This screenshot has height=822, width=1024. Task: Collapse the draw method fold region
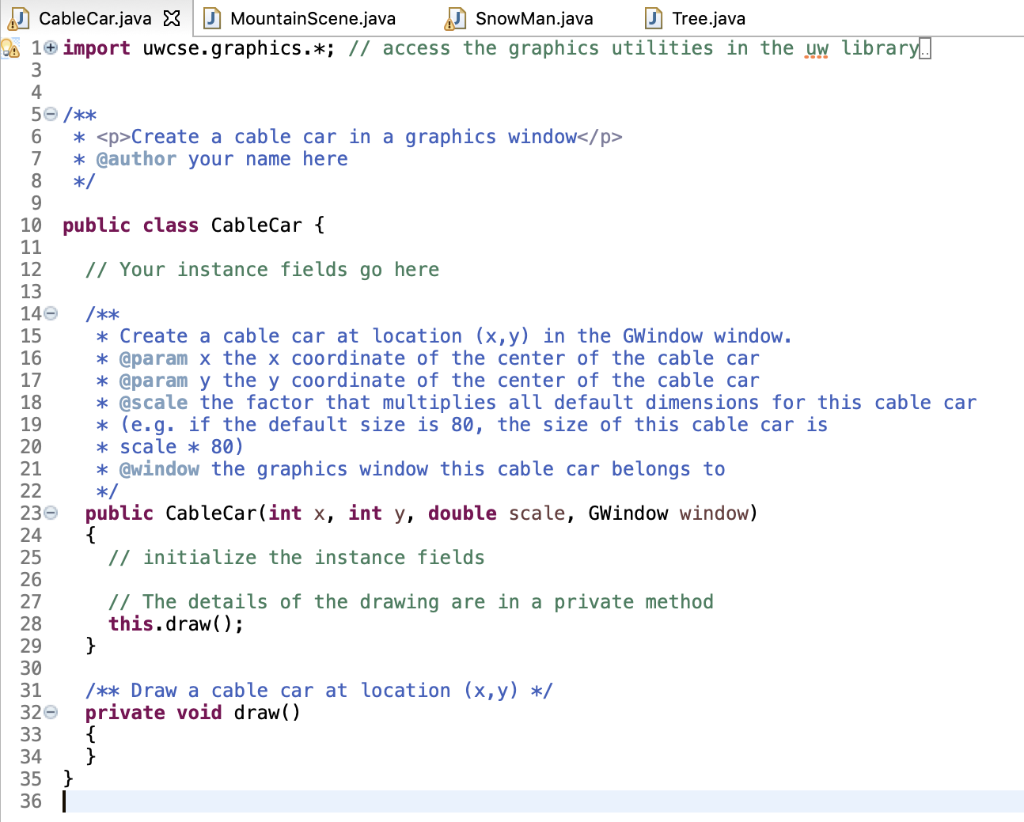51,712
